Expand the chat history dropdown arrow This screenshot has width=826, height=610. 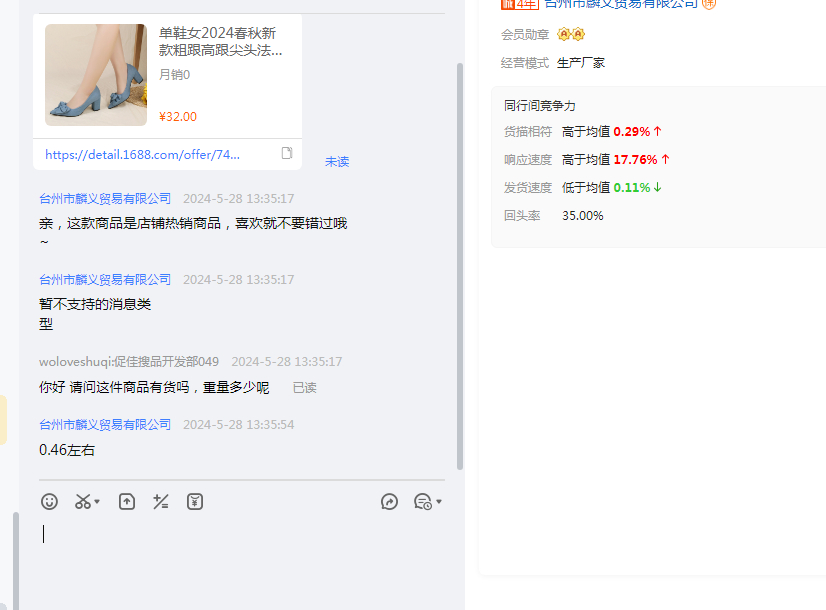[x=439, y=502]
